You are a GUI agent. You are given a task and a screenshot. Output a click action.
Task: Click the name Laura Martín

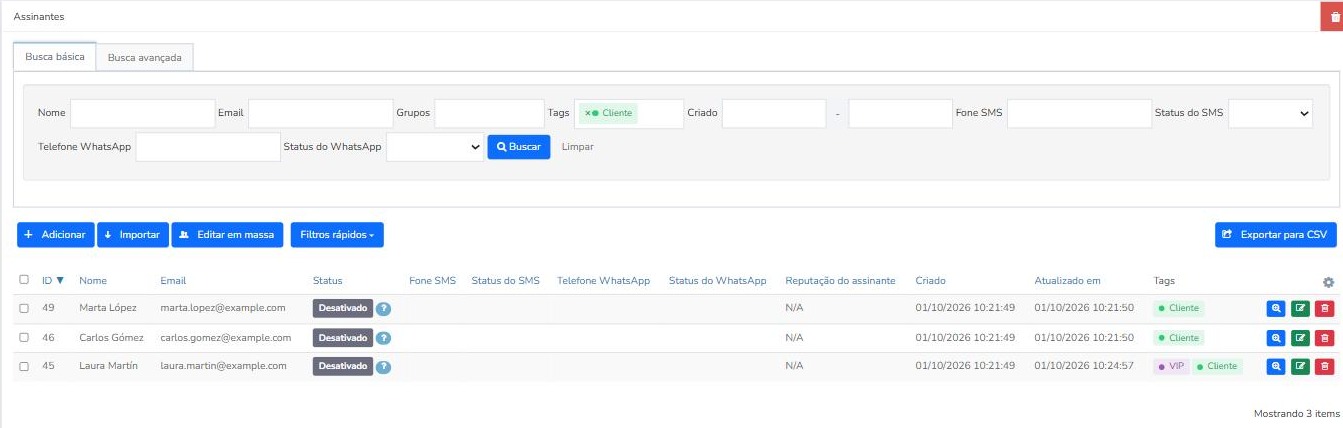pyautogui.click(x=108, y=367)
